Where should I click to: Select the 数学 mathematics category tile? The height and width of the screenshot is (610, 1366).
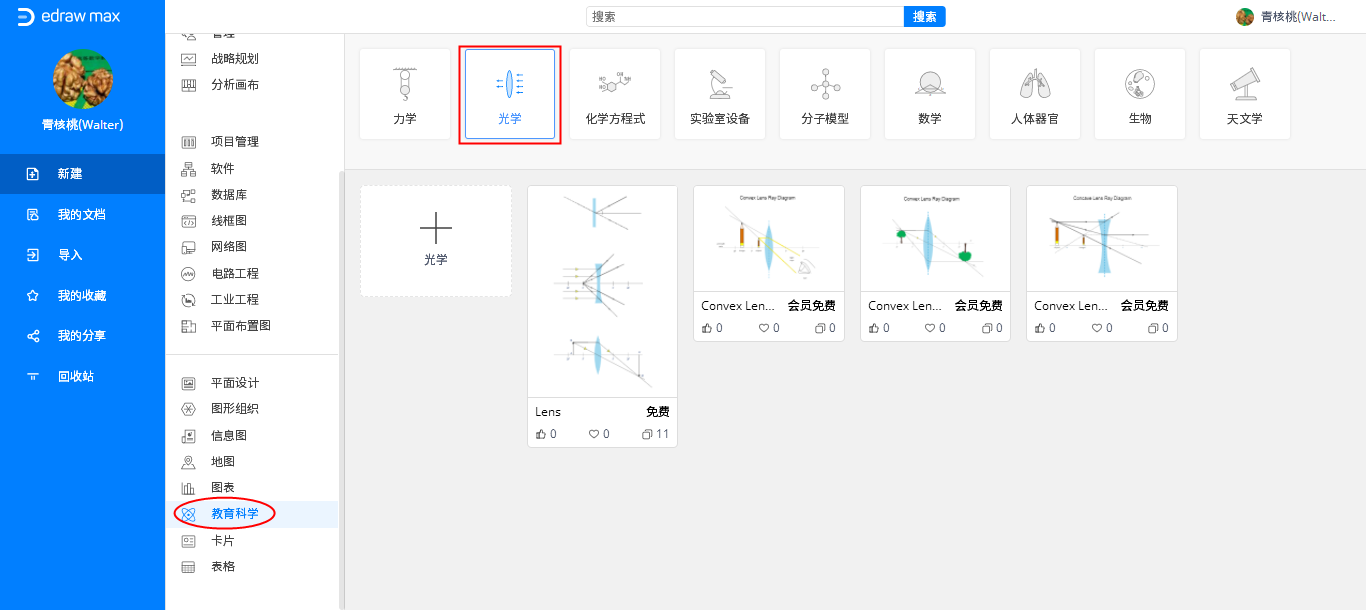(x=930, y=95)
